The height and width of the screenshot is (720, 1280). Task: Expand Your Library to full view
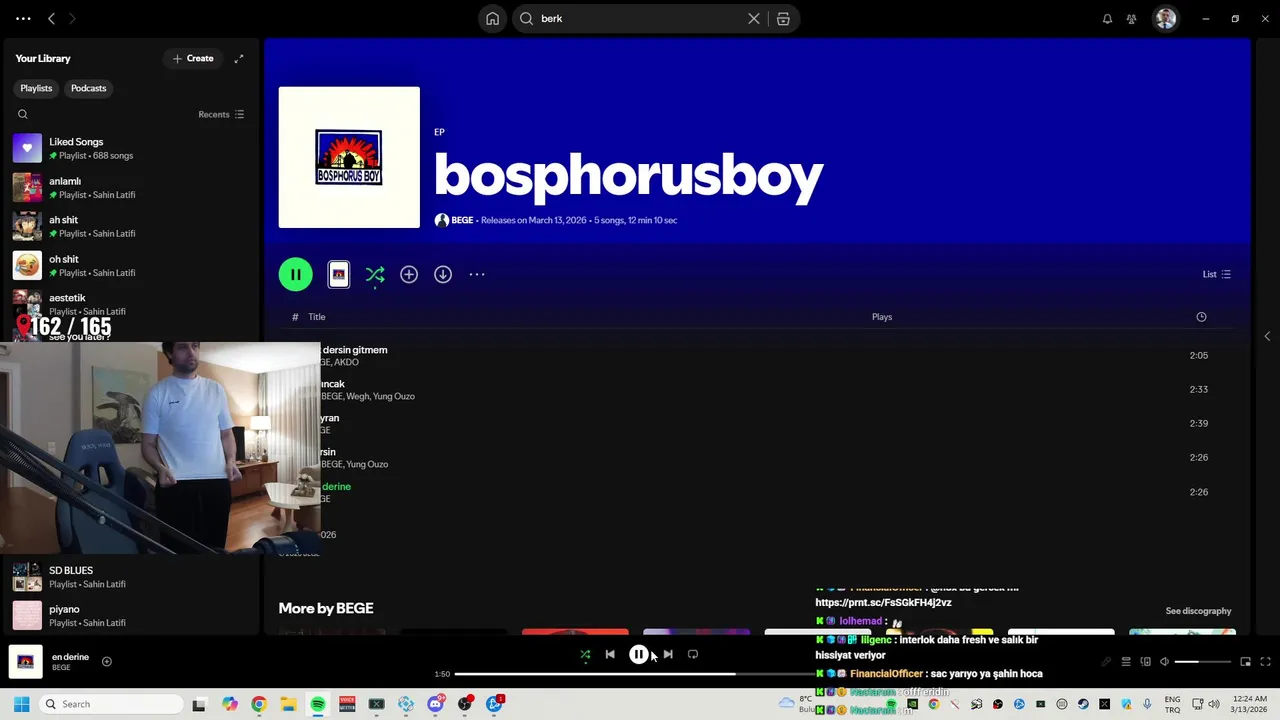coord(239,59)
